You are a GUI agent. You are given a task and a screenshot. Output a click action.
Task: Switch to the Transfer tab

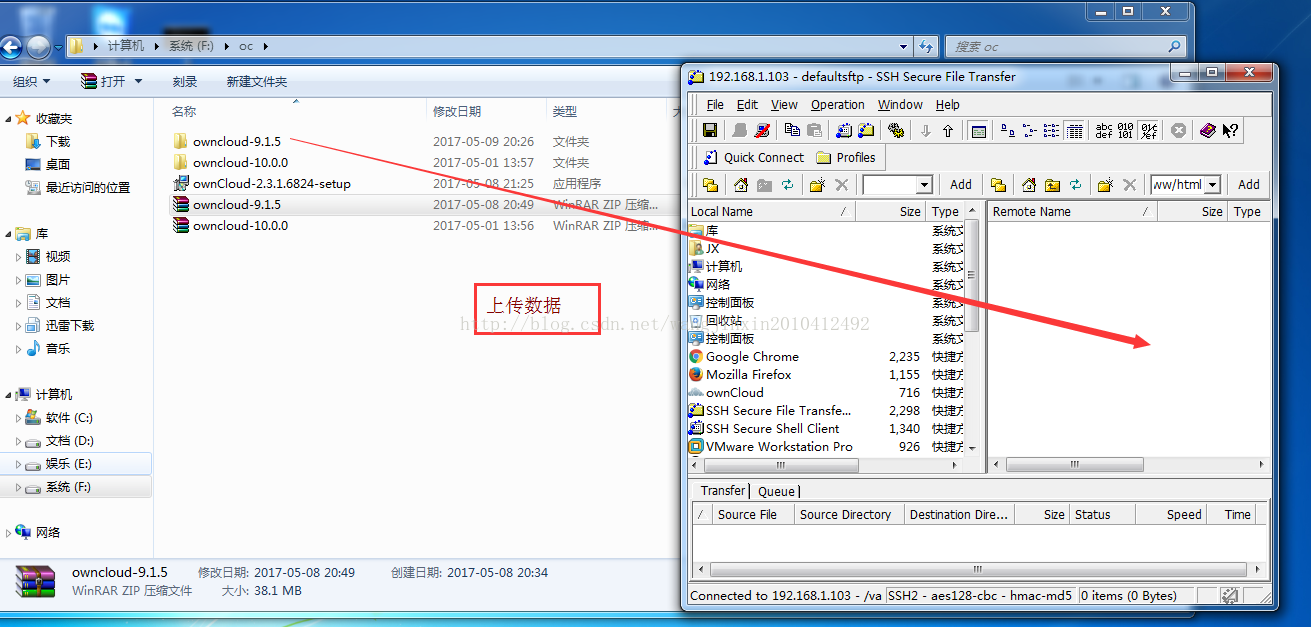[x=722, y=490]
